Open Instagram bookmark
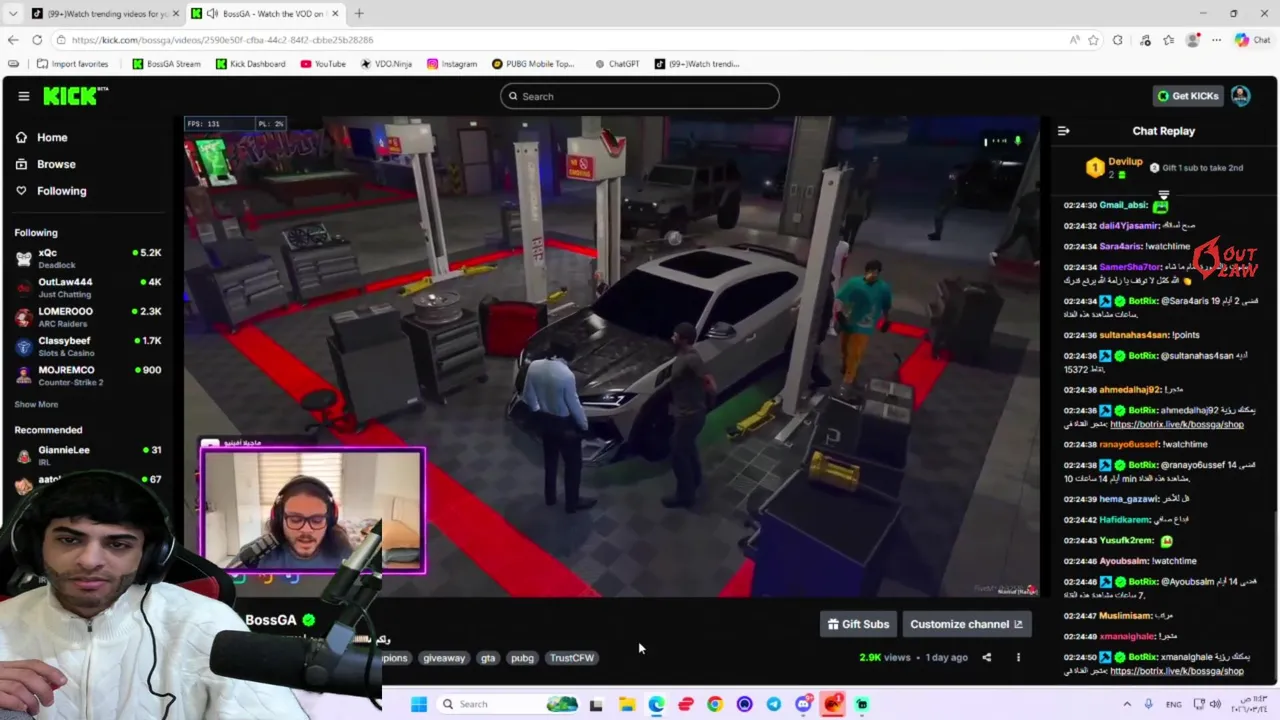This screenshot has height=720, width=1280. 452,64
